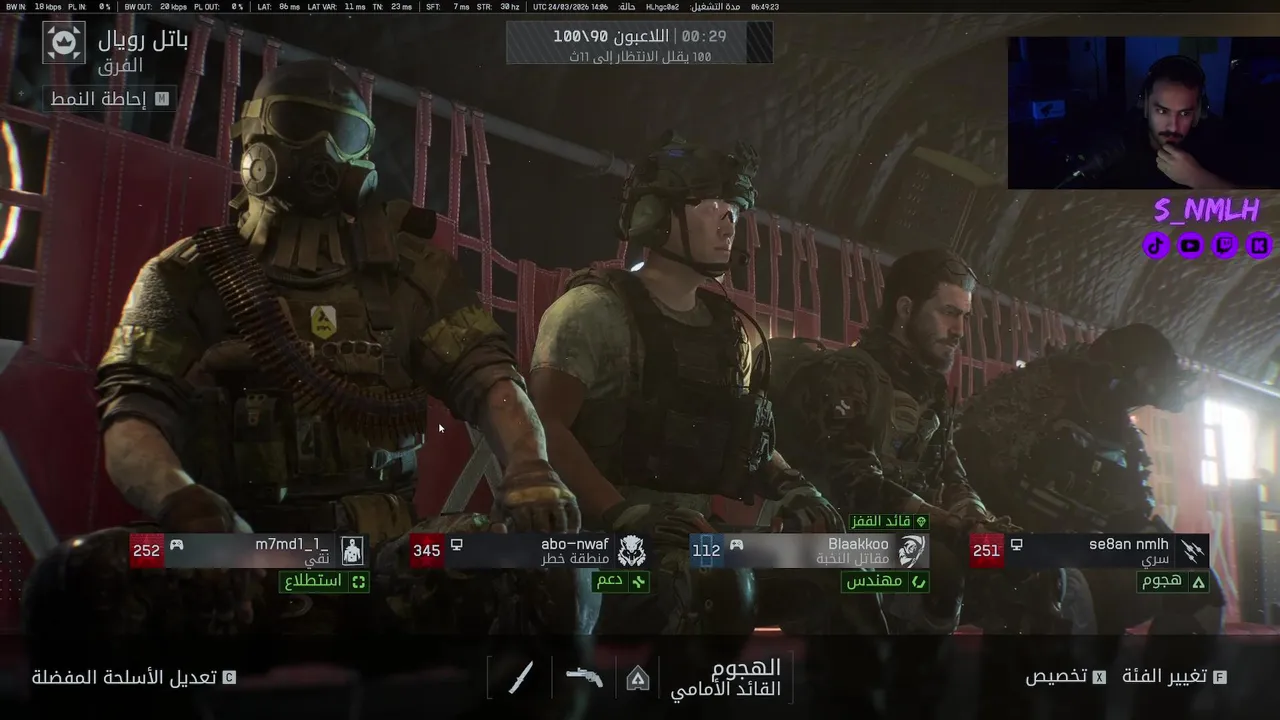
Task: Click the Kick icon in stream overlay
Action: 1259,244
